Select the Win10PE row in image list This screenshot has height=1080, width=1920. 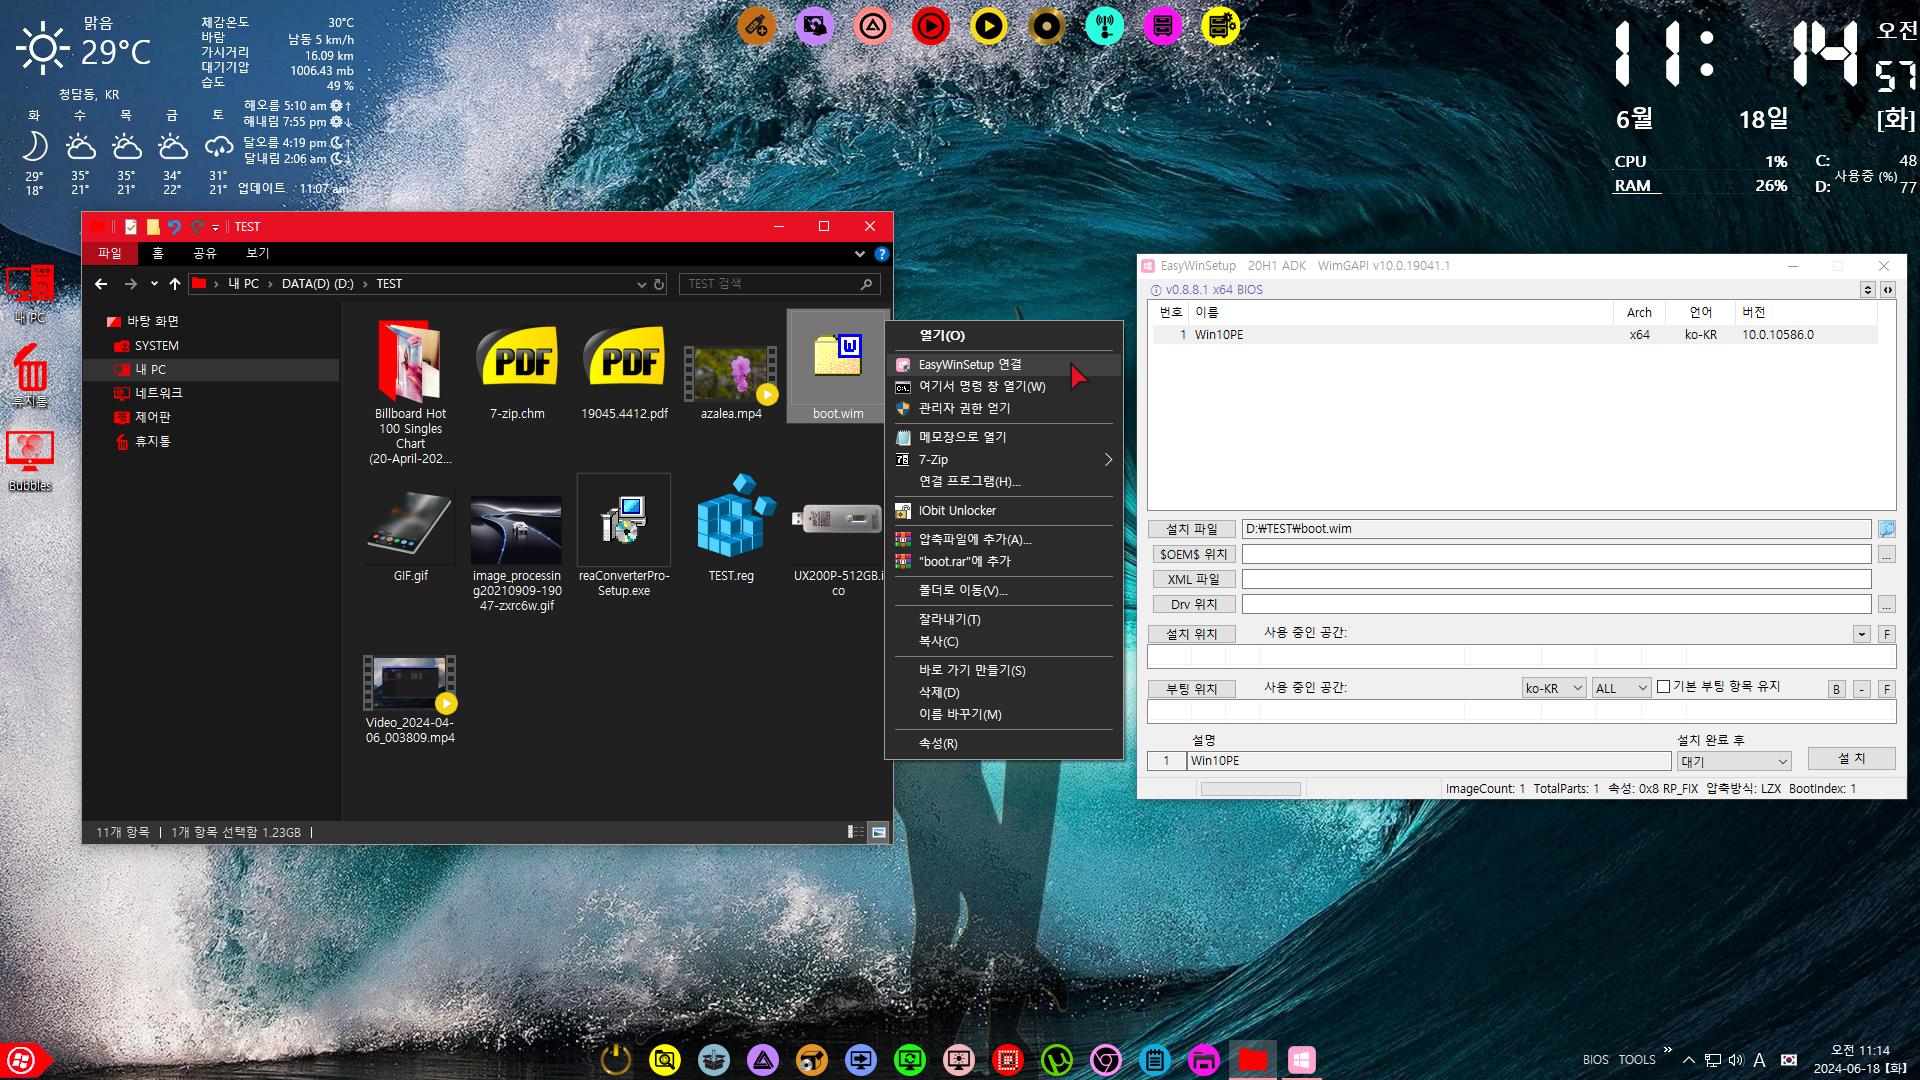pyautogui.click(x=1514, y=335)
